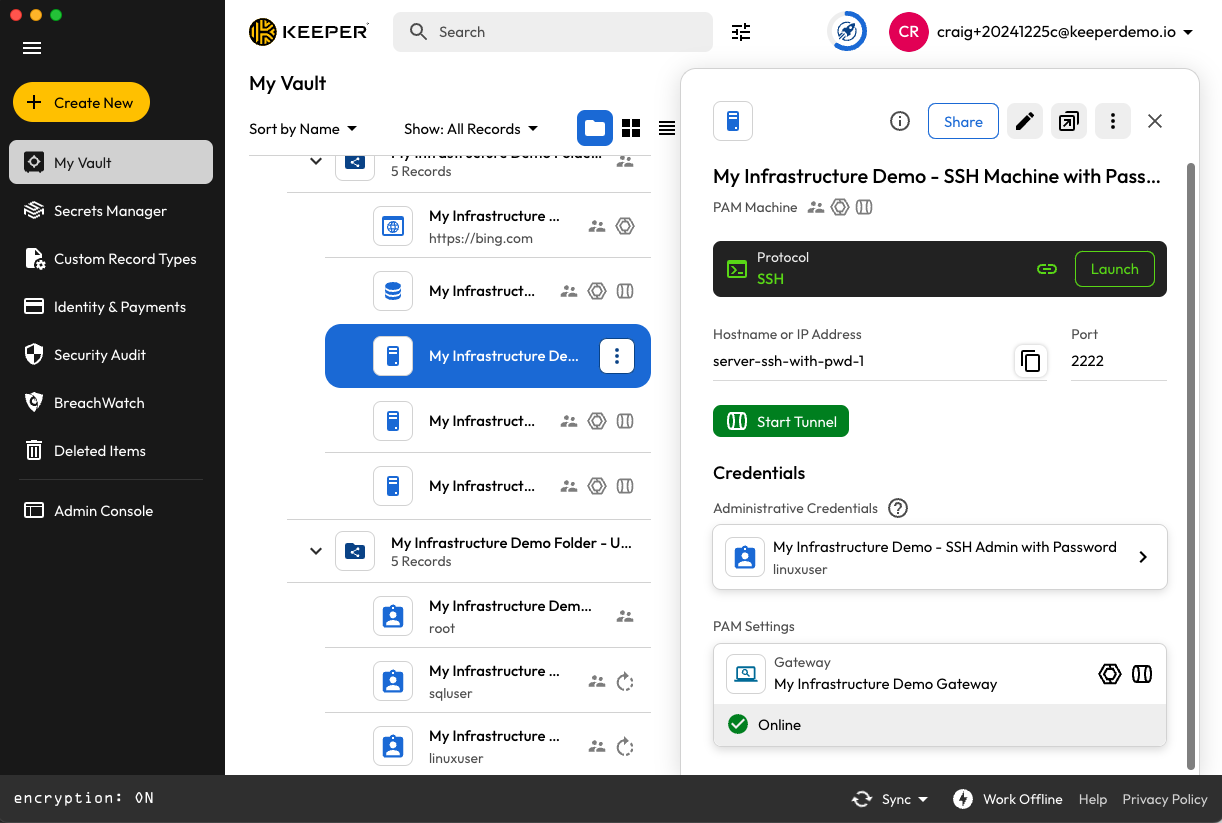Click the duplicate record icon in detail panel
The image size is (1222, 823).
pos(1068,122)
